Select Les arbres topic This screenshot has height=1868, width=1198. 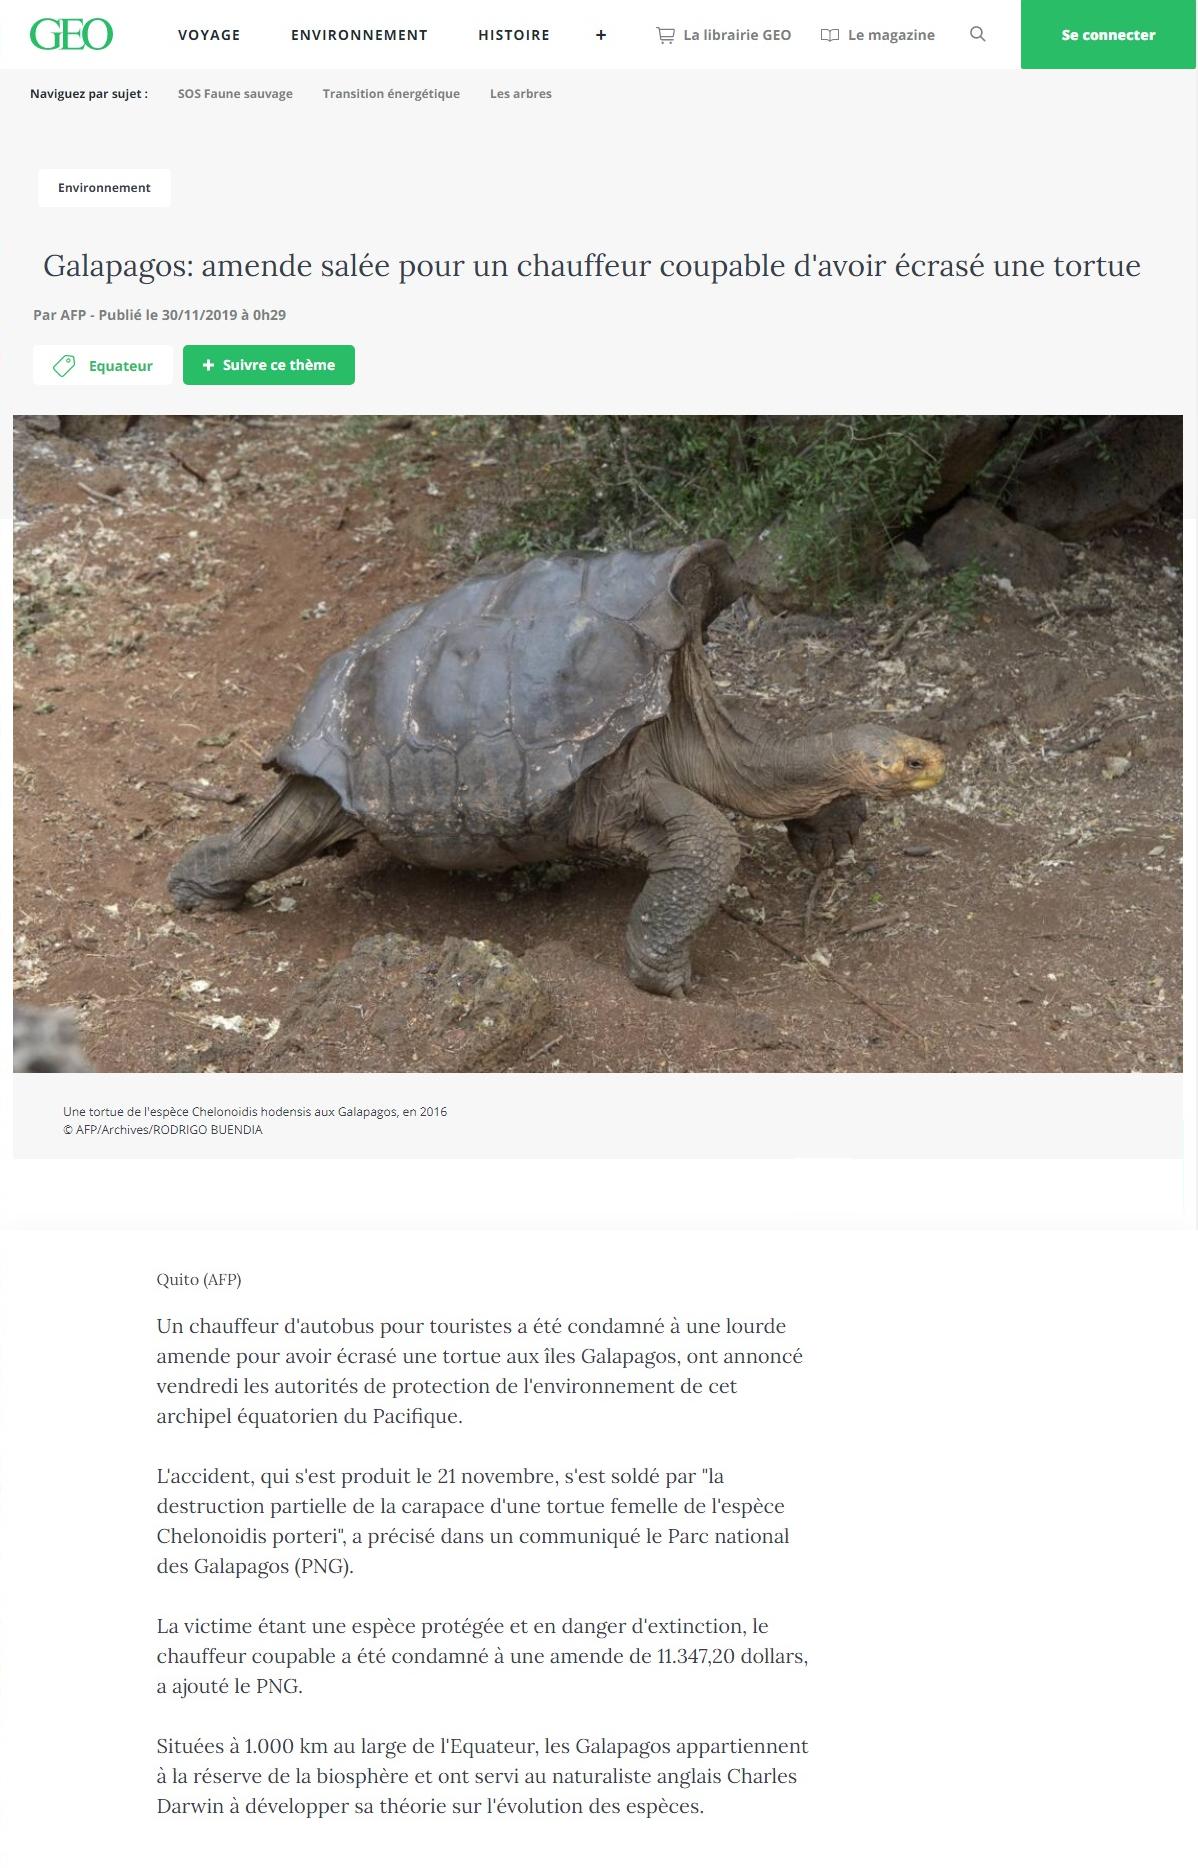(x=521, y=94)
